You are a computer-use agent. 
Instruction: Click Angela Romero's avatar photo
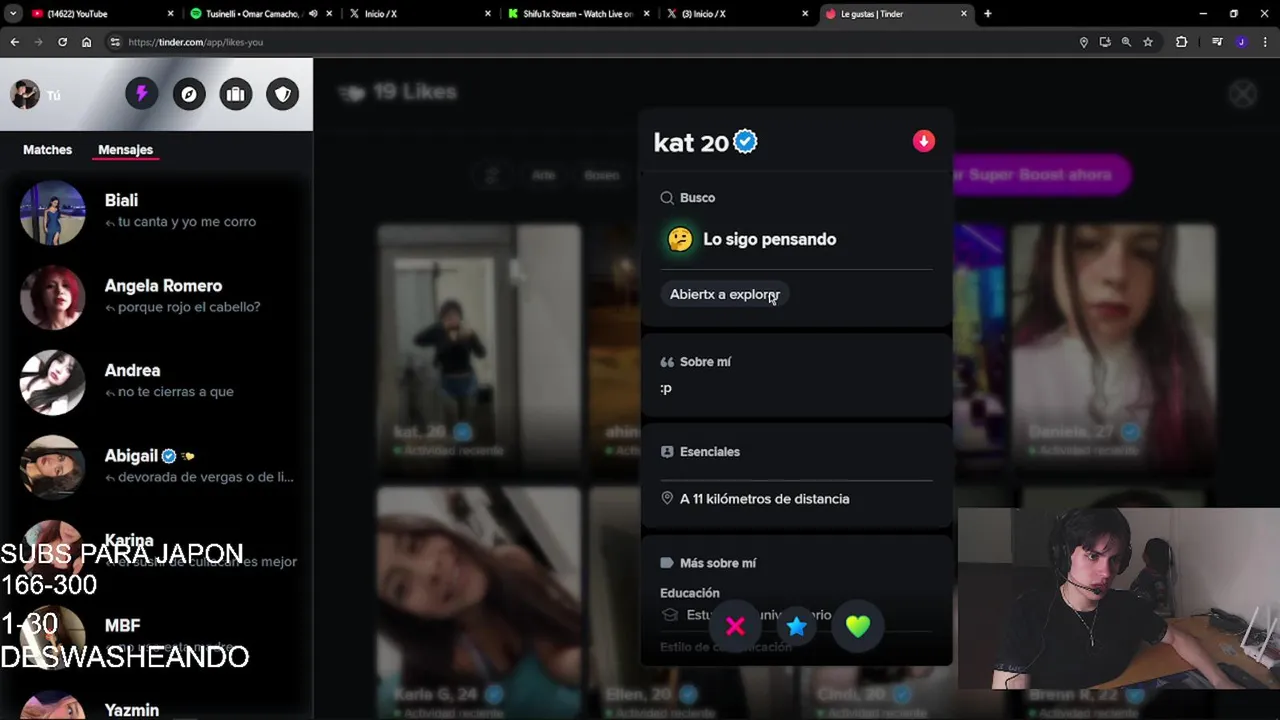click(x=52, y=297)
